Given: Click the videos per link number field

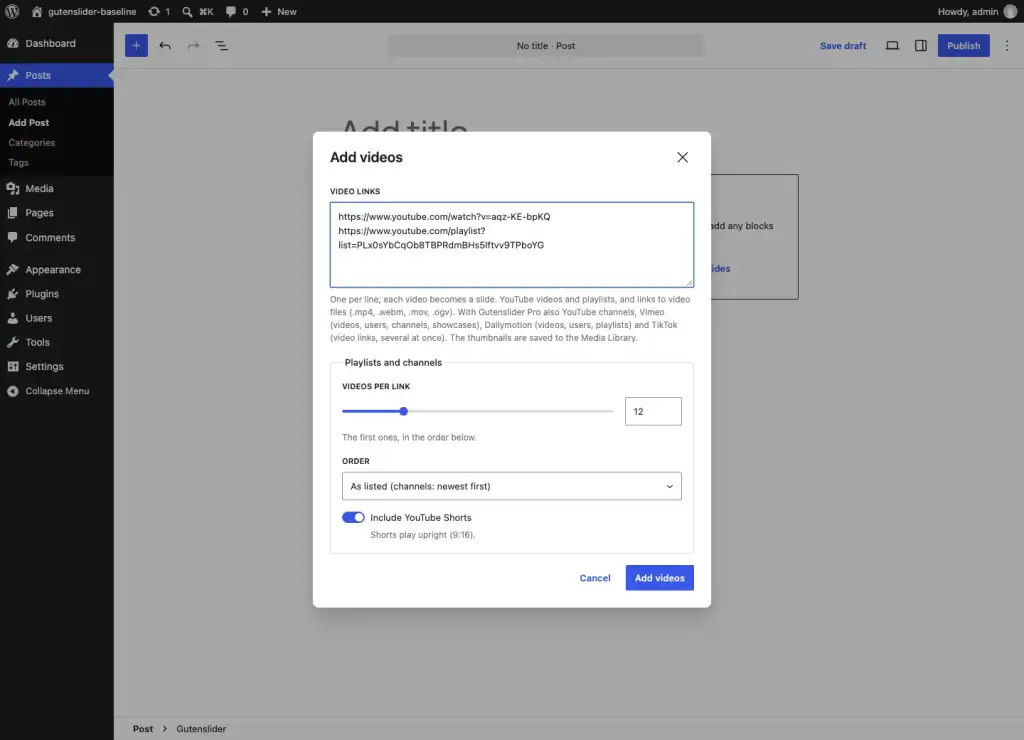Looking at the screenshot, I should pyautogui.click(x=652, y=411).
